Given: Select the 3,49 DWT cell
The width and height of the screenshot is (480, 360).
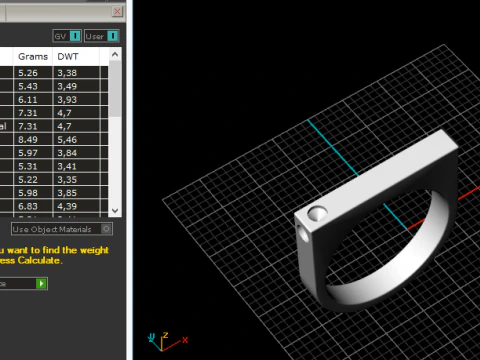Looking at the screenshot, I should pos(76,86).
